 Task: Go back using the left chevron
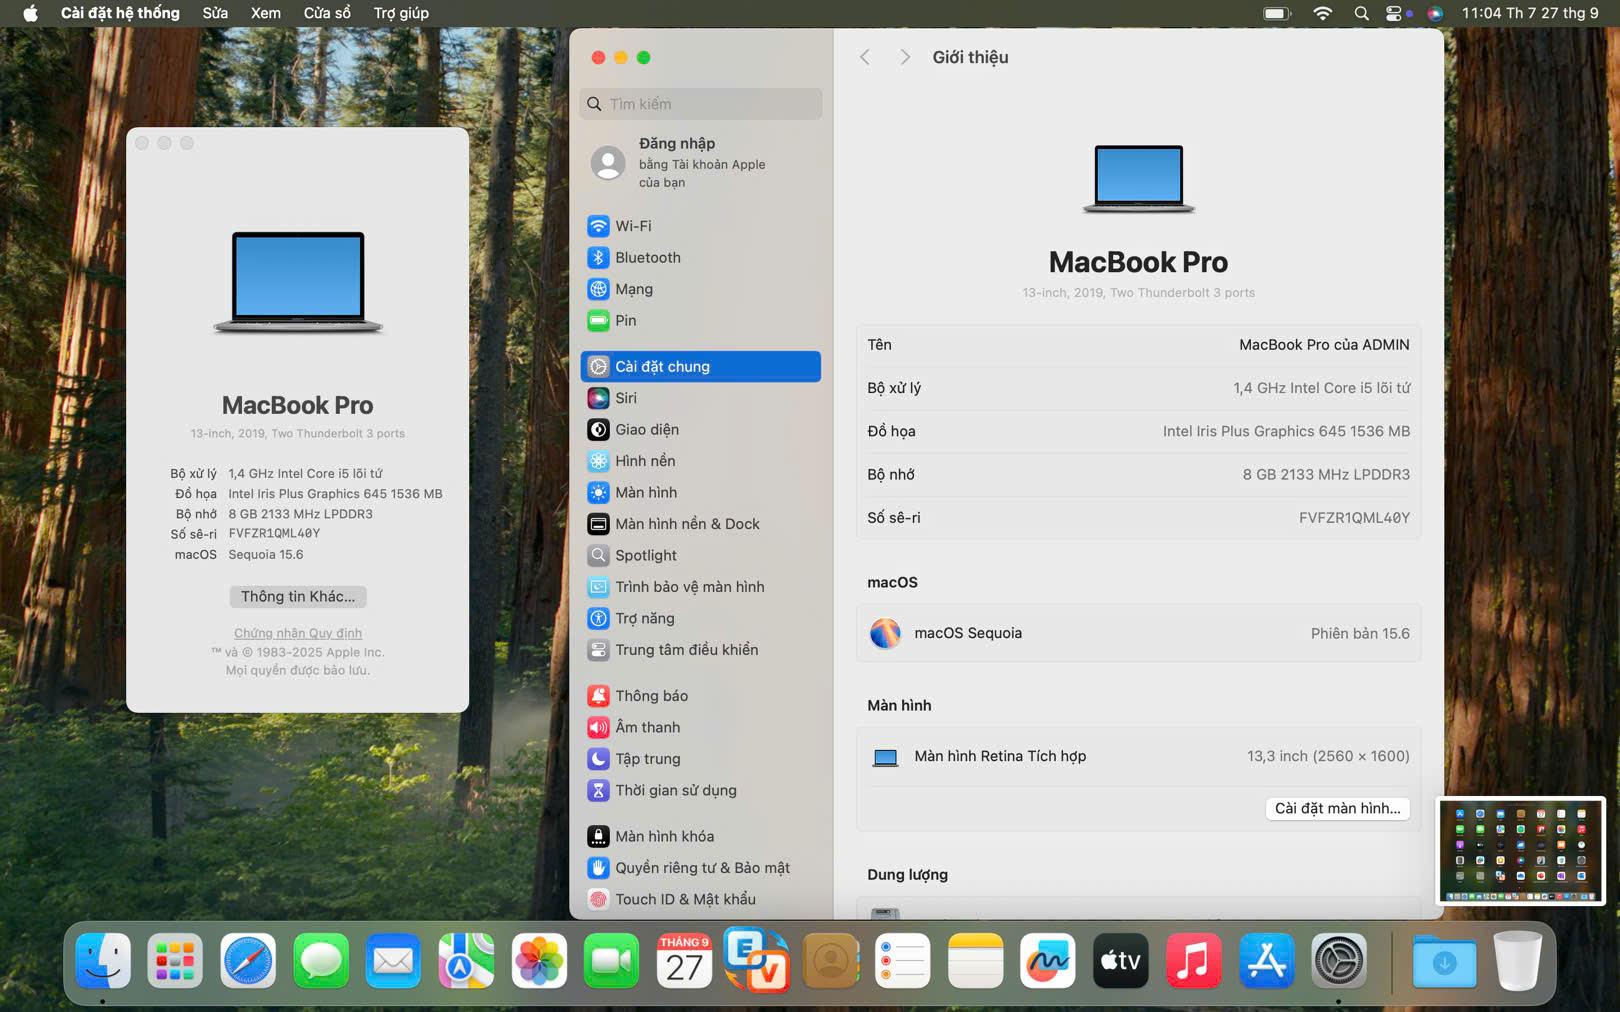(x=865, y=57)
